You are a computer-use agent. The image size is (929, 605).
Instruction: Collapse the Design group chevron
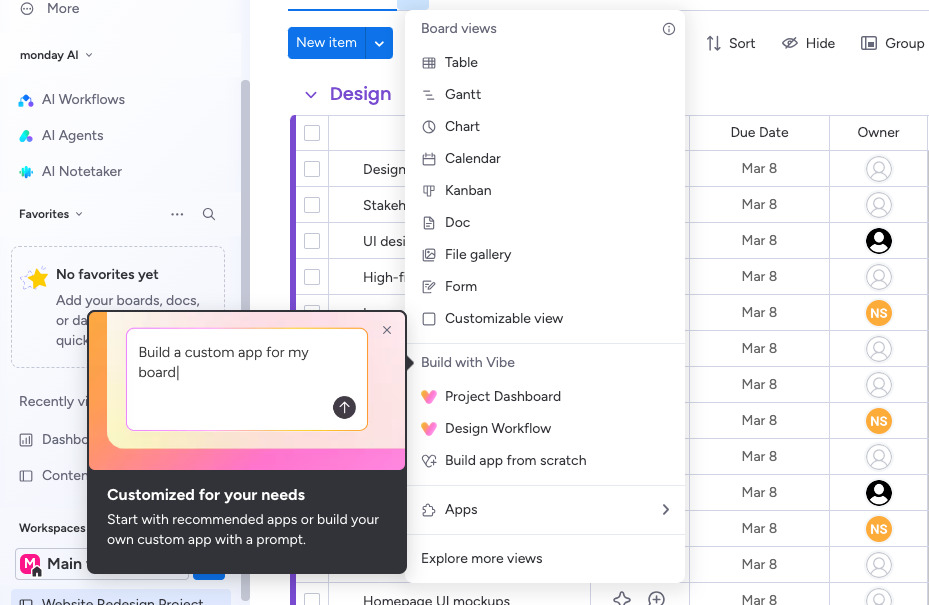[x=310, y=94]
